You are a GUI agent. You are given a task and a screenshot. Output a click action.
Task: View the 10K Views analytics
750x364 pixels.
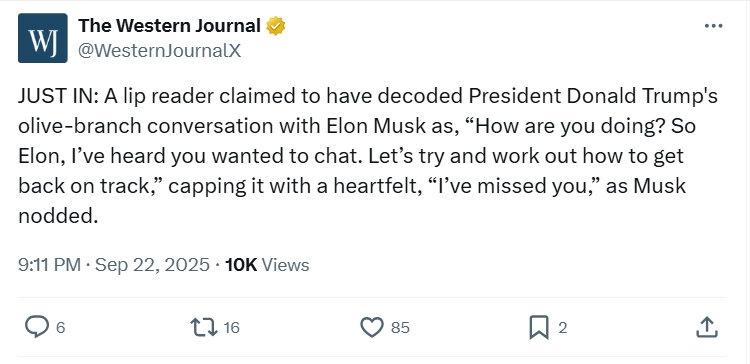(x=267, y=265)
